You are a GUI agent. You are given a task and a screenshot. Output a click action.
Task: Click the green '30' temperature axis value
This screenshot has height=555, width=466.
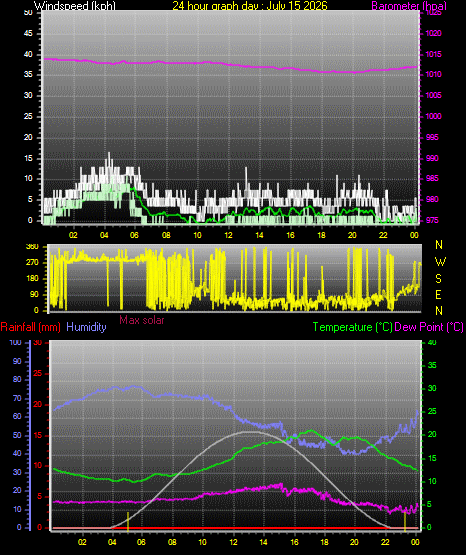tap(432, 388)
